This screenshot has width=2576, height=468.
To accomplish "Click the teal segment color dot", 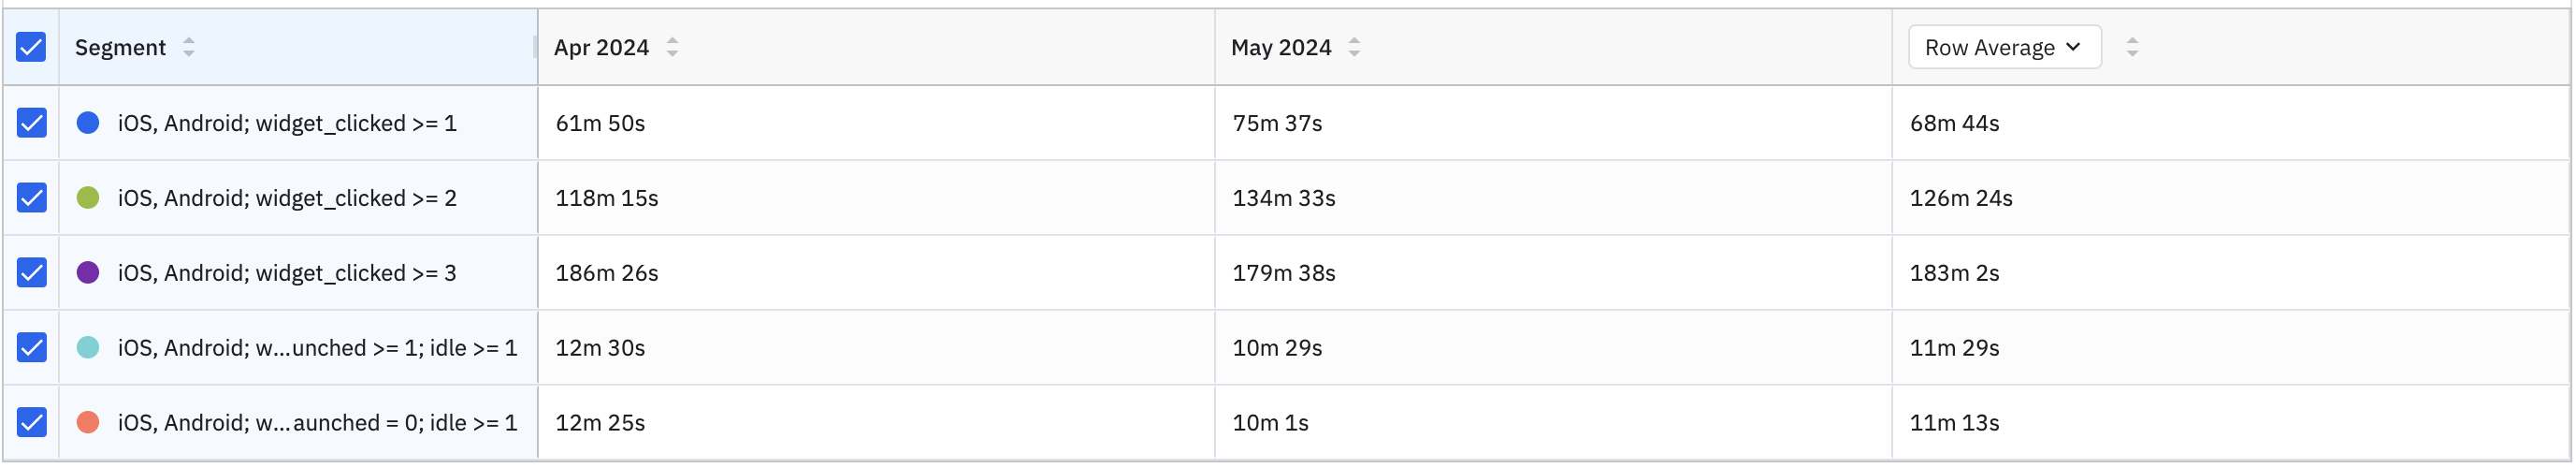I will coord(88,348).
